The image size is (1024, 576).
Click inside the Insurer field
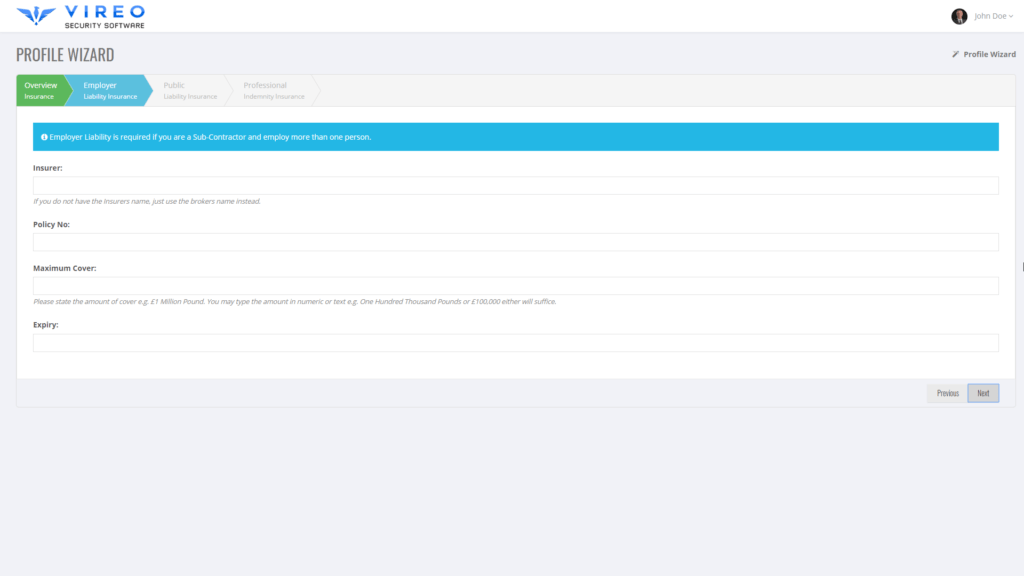coord(516,185)
